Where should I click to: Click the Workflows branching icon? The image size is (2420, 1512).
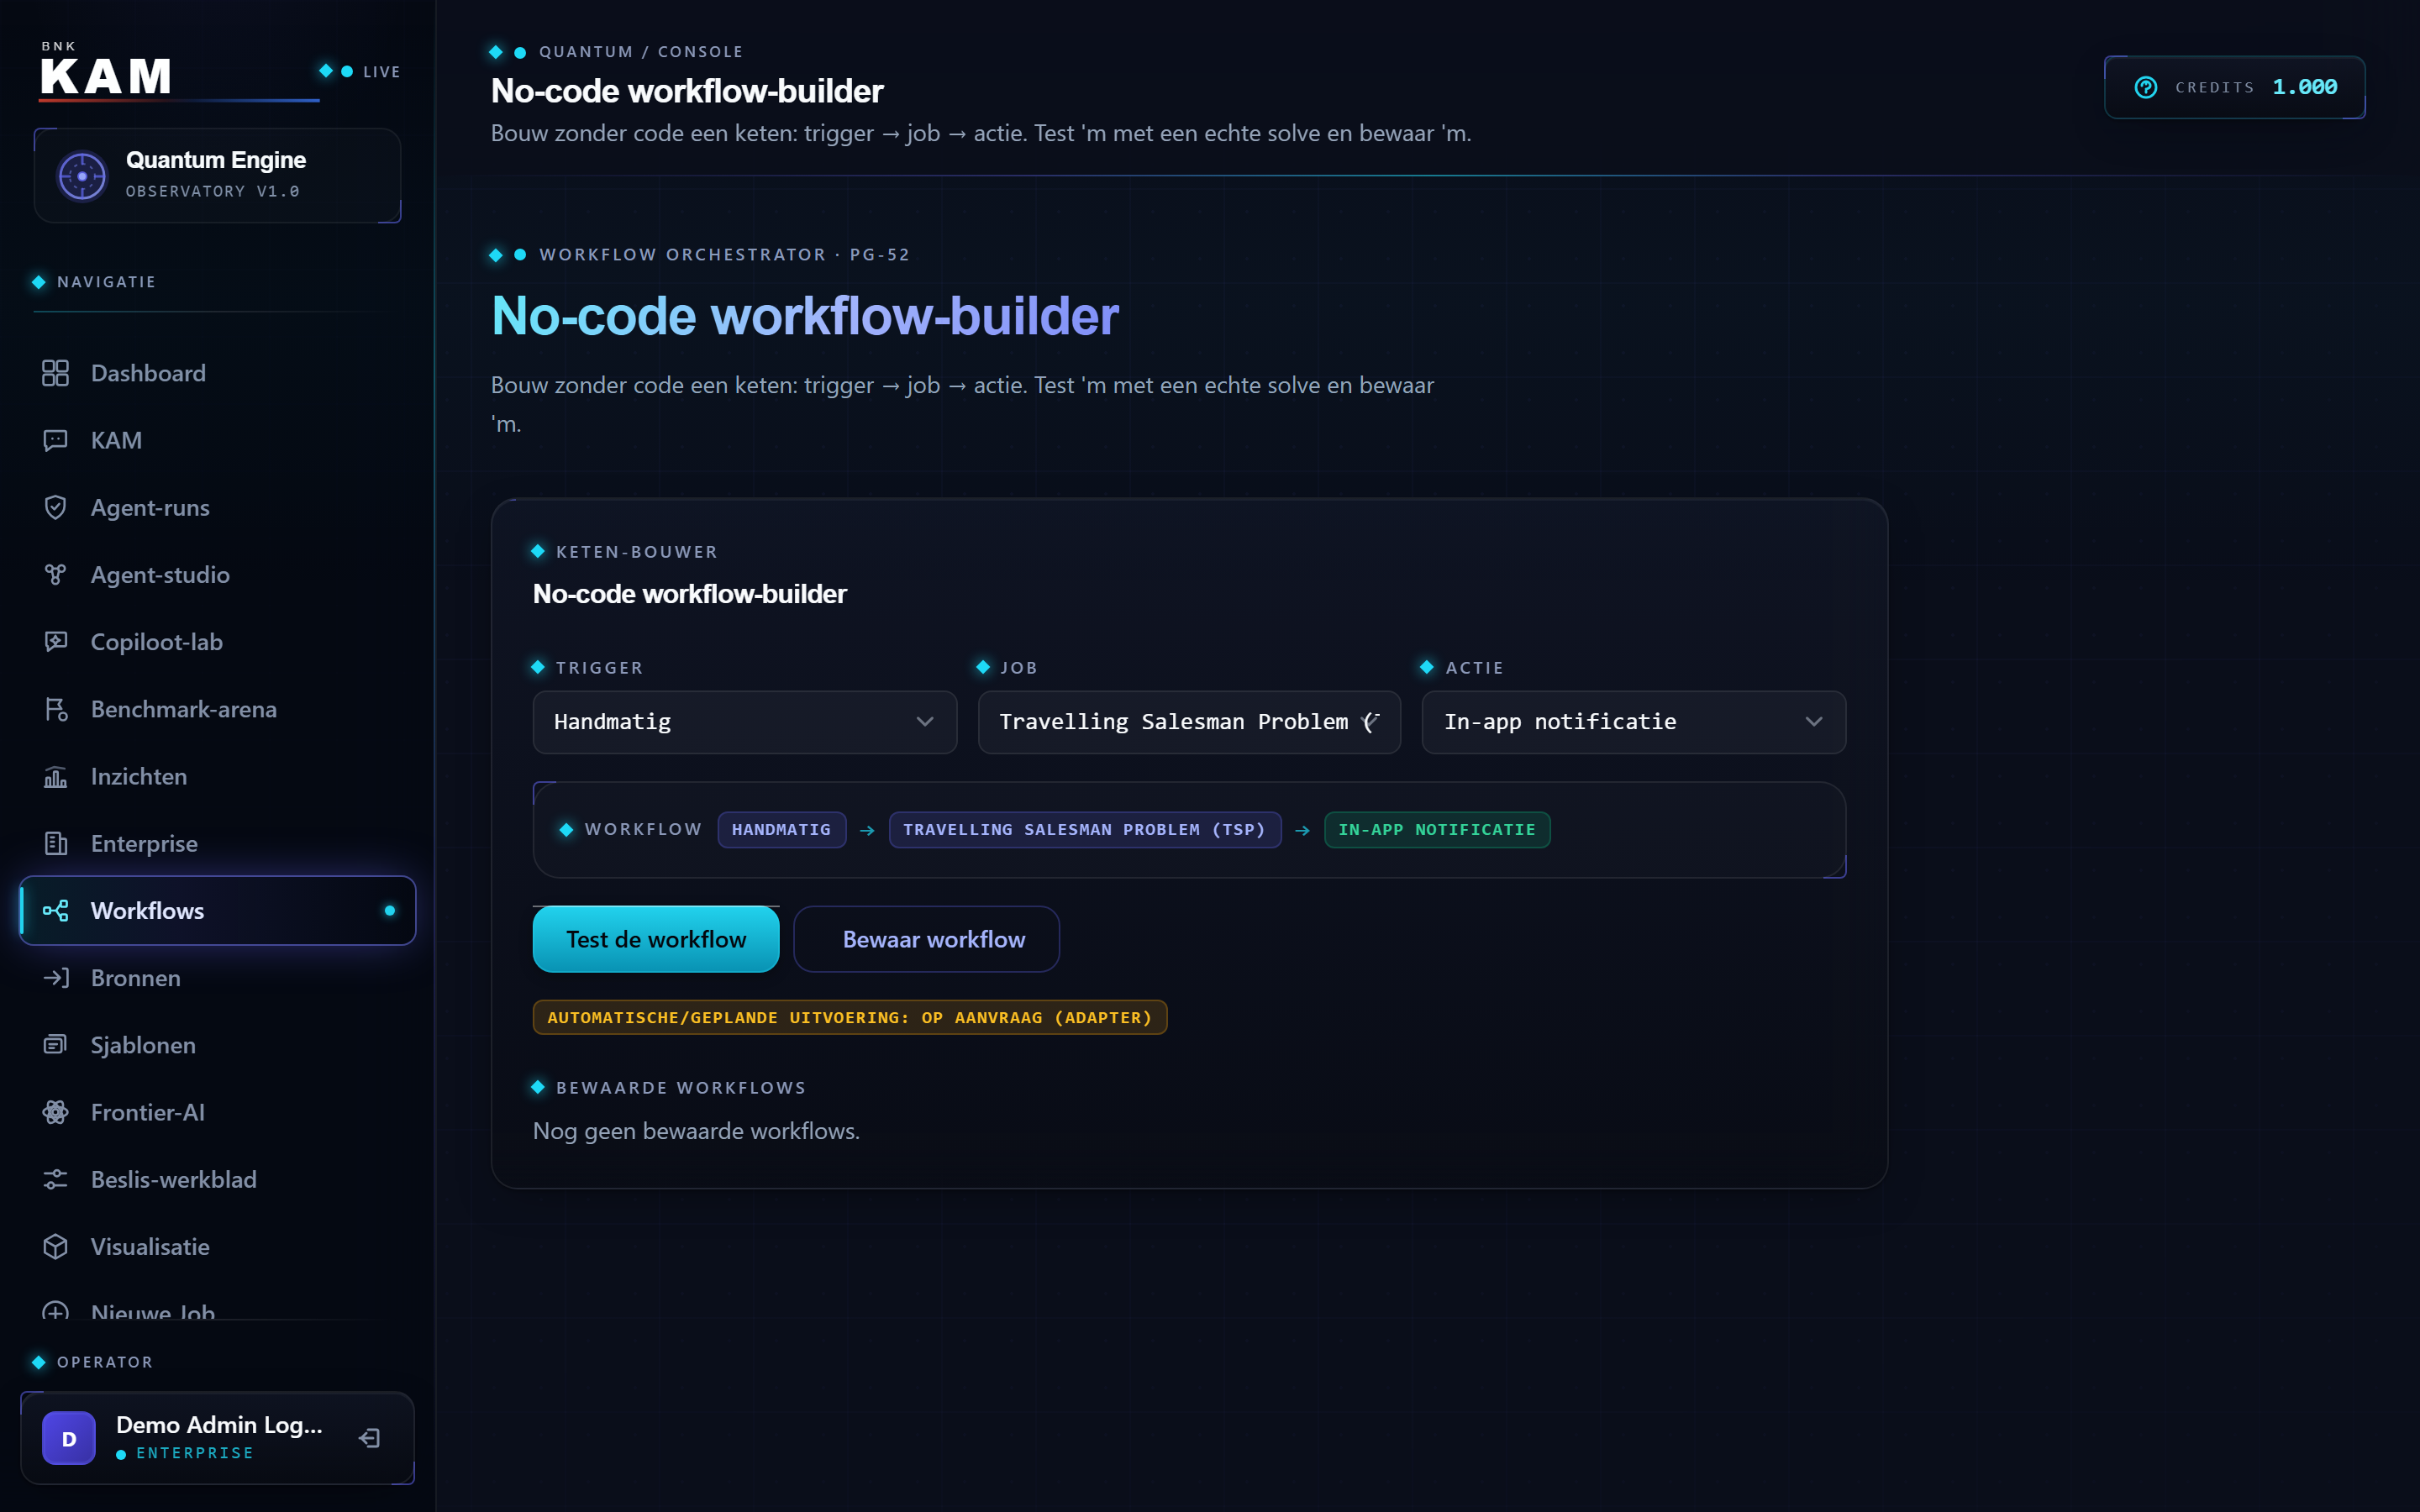click(x=55, y=910)
